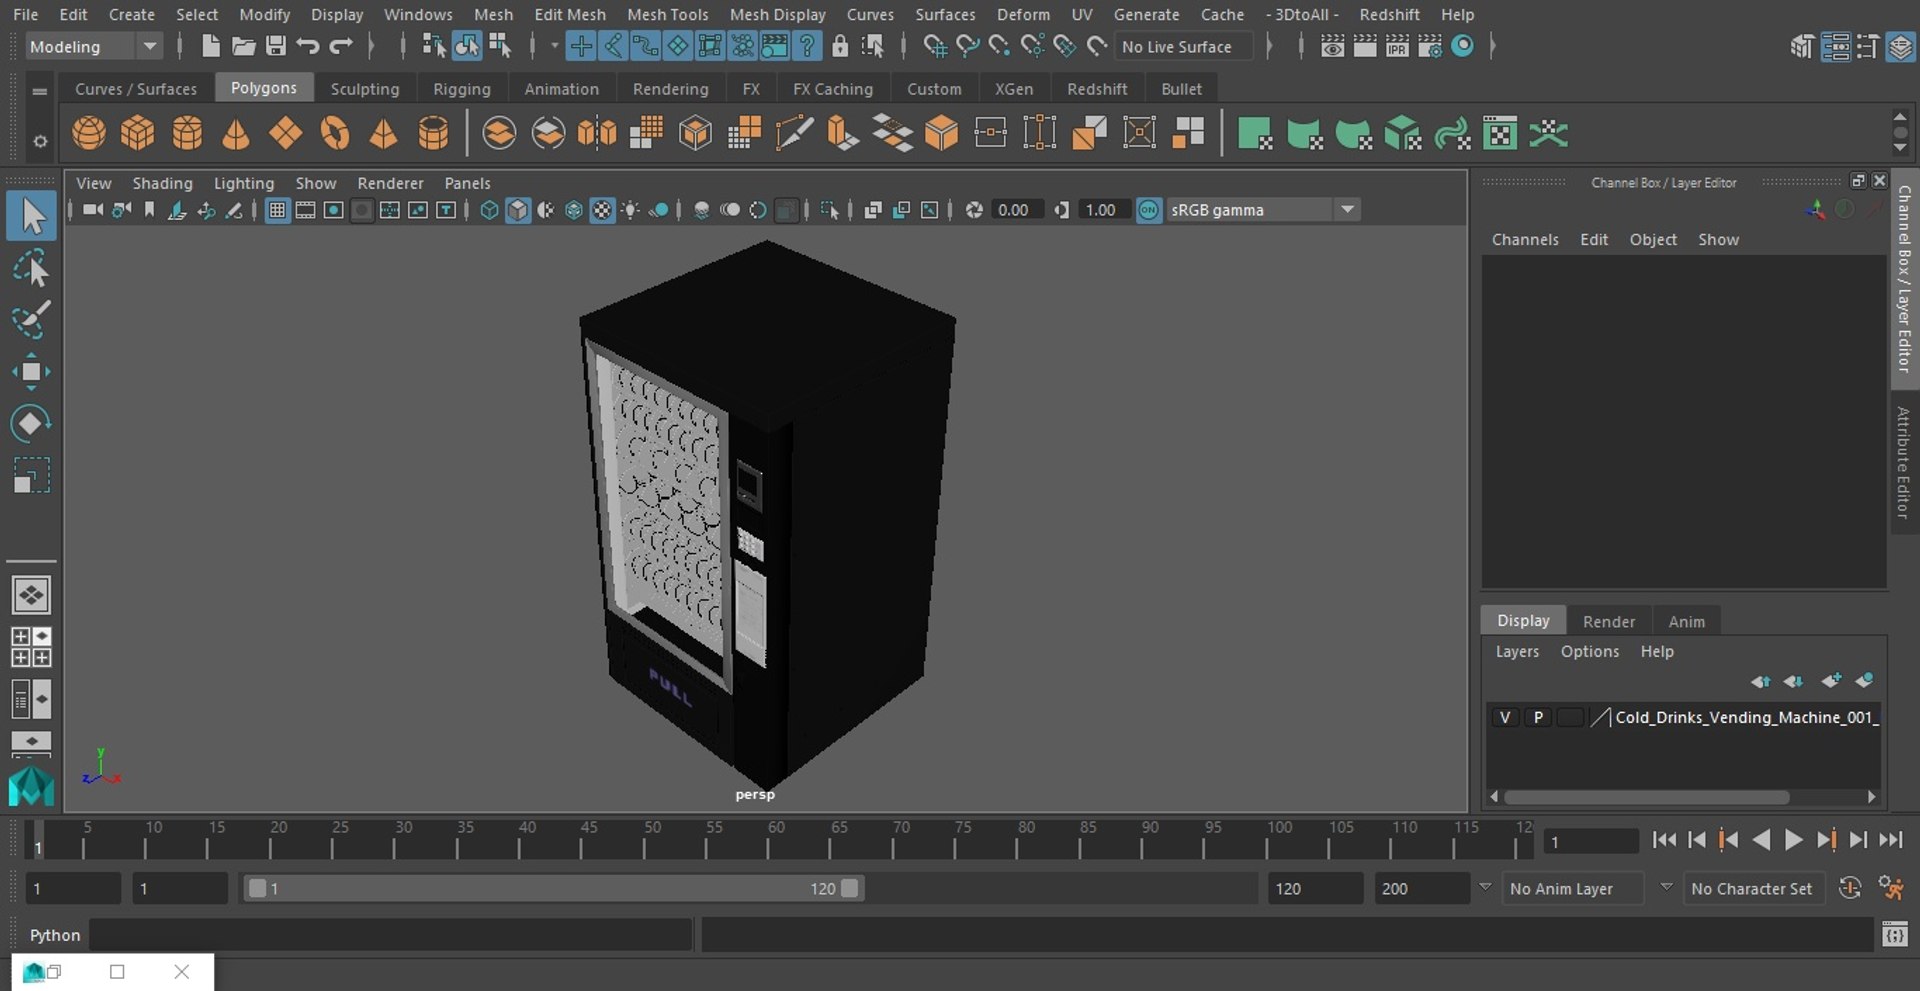The image size is (1920, 991).
Task: Open the layer editor Options menu
Action: pyautogui.click(x=1589, y=651)
